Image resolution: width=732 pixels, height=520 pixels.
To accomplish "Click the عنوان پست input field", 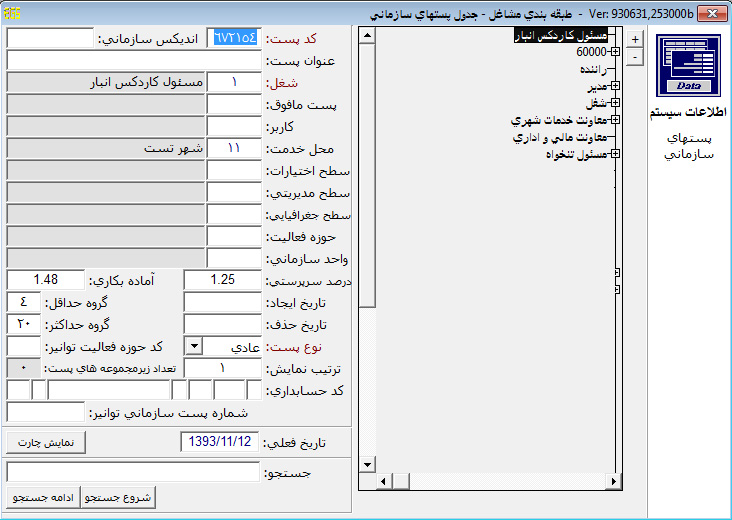I will tap(134, 60).
